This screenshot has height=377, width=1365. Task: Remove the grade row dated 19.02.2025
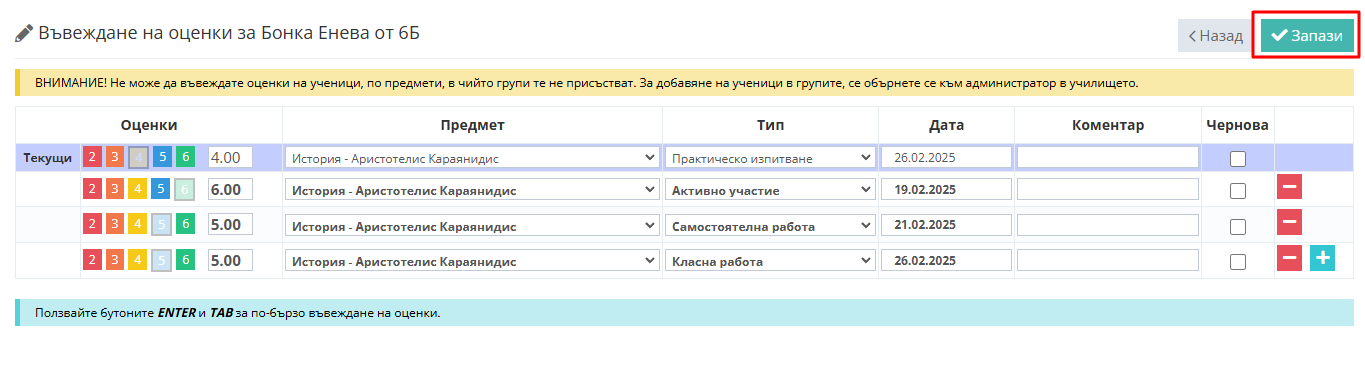click(1289, 188)
